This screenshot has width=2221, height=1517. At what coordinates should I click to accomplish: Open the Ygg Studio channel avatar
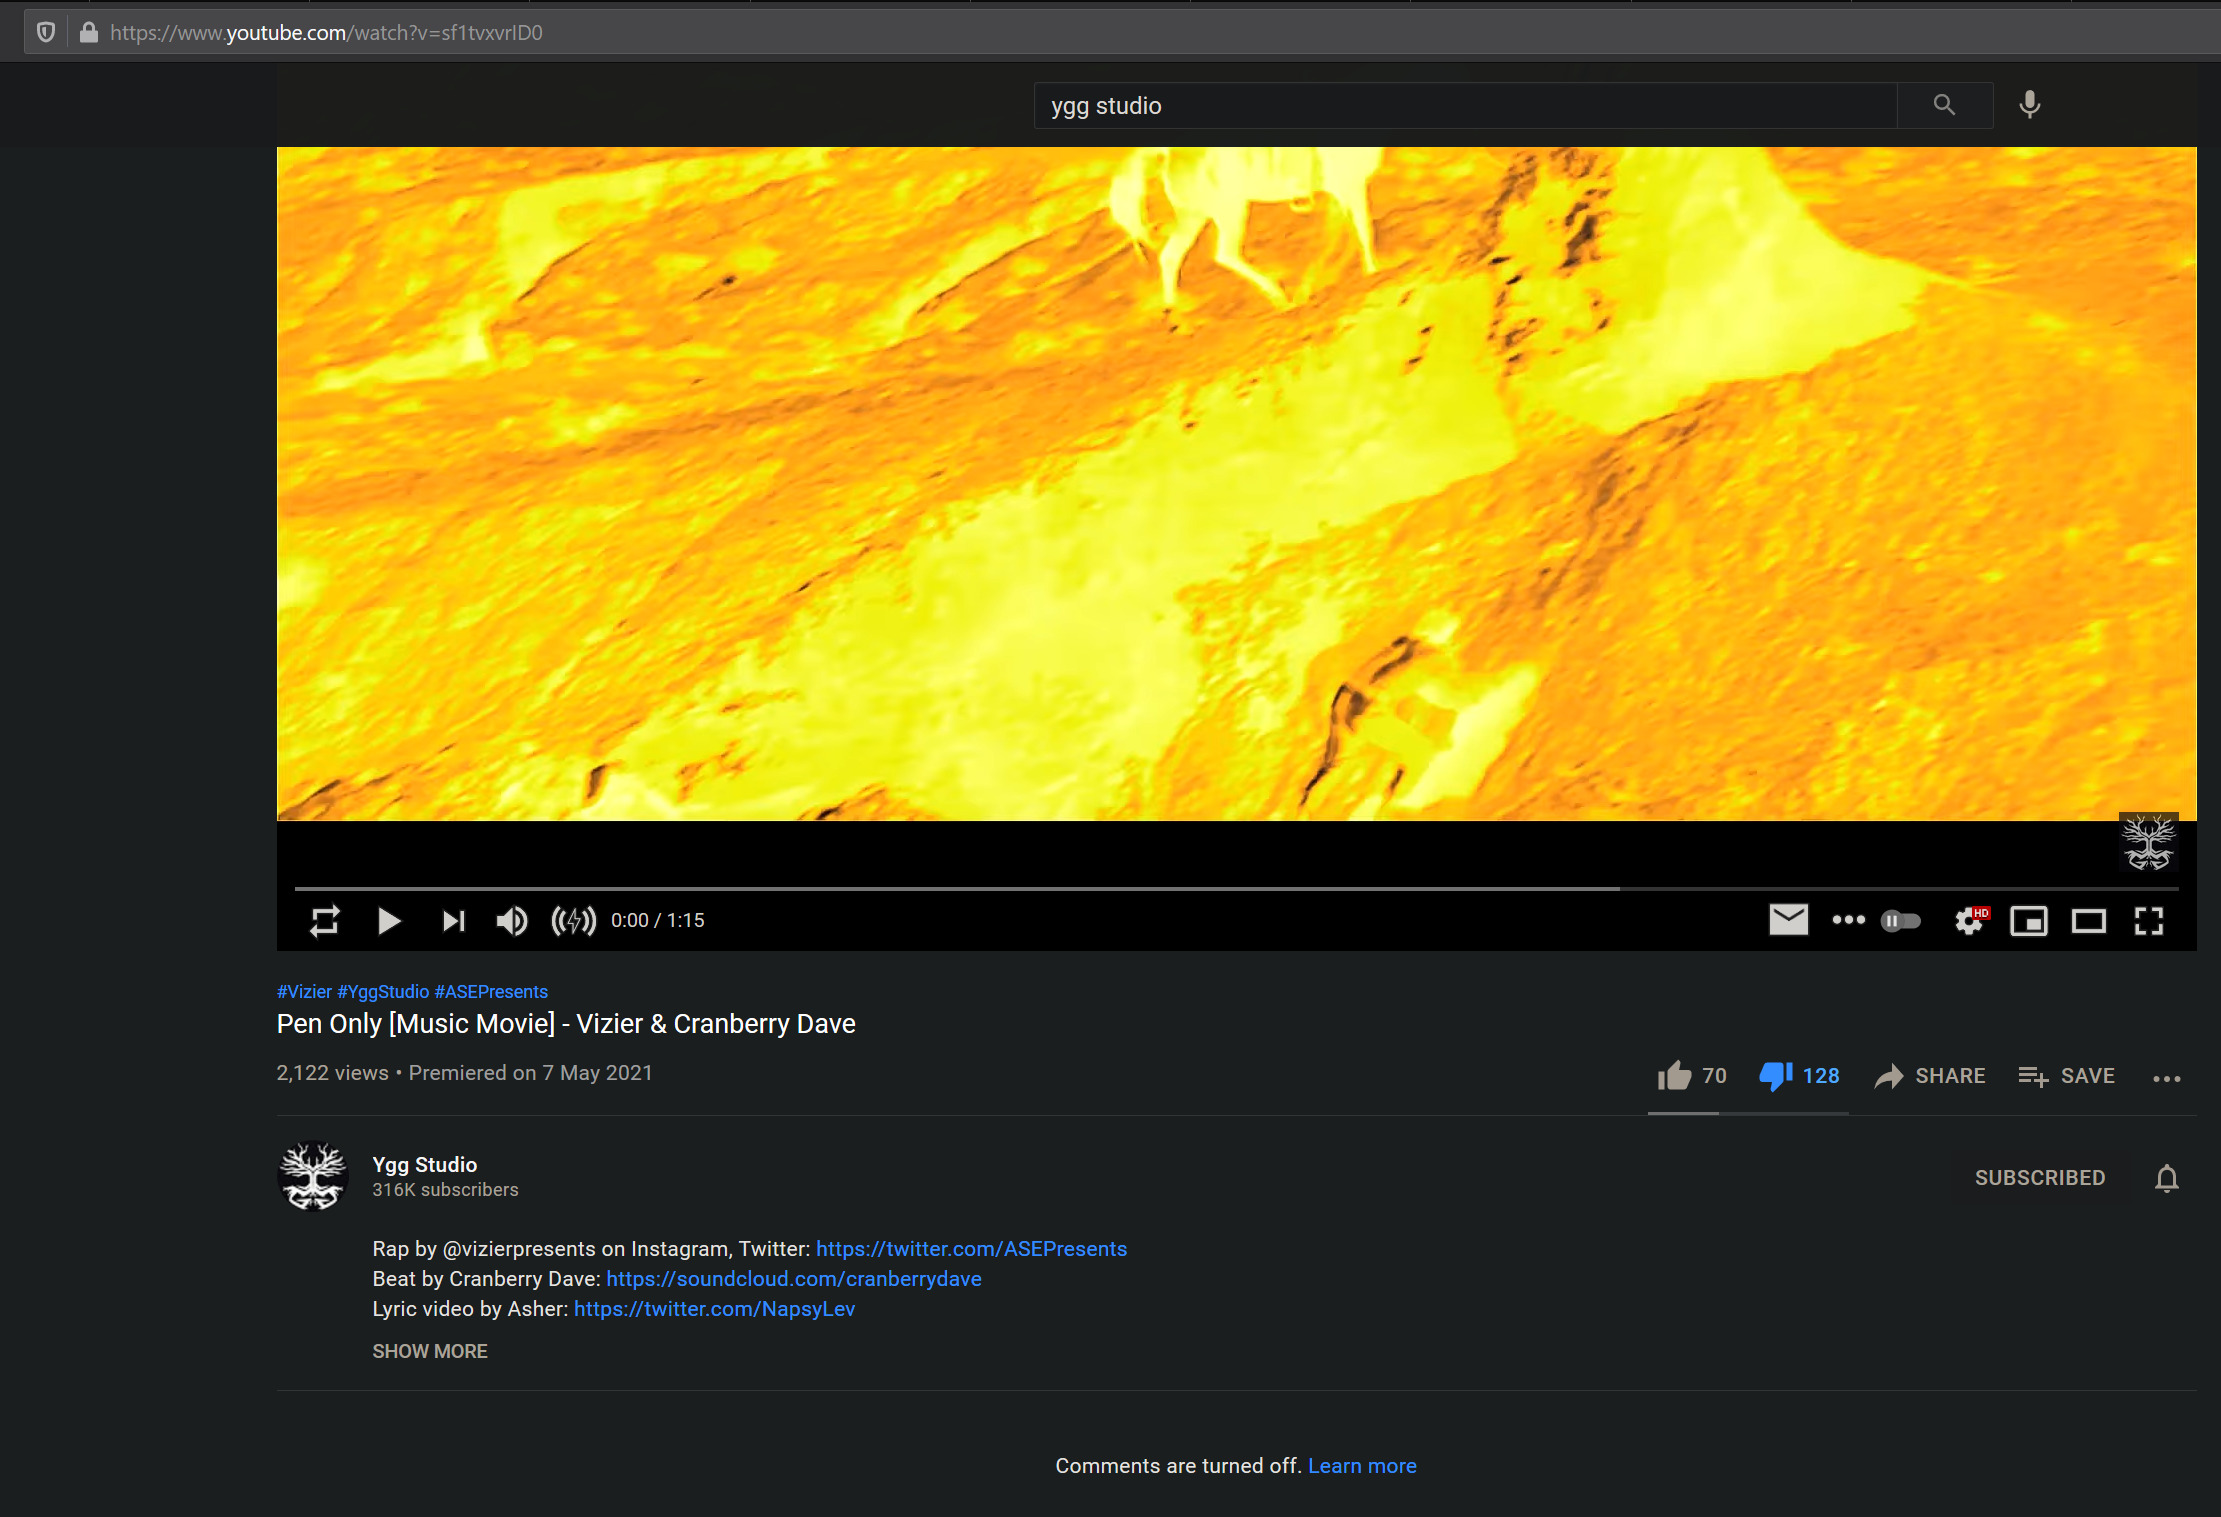[313, 1176]
